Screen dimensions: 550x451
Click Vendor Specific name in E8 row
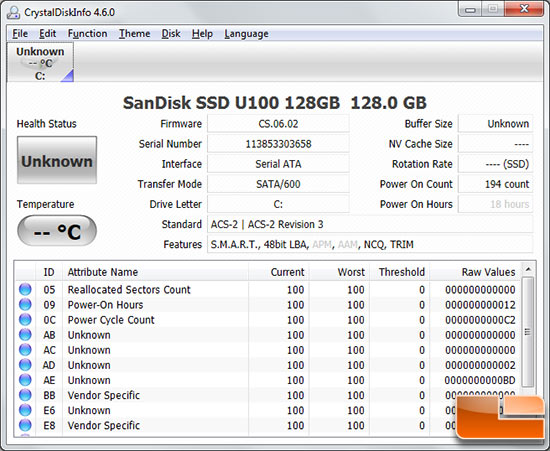point(104,425)
